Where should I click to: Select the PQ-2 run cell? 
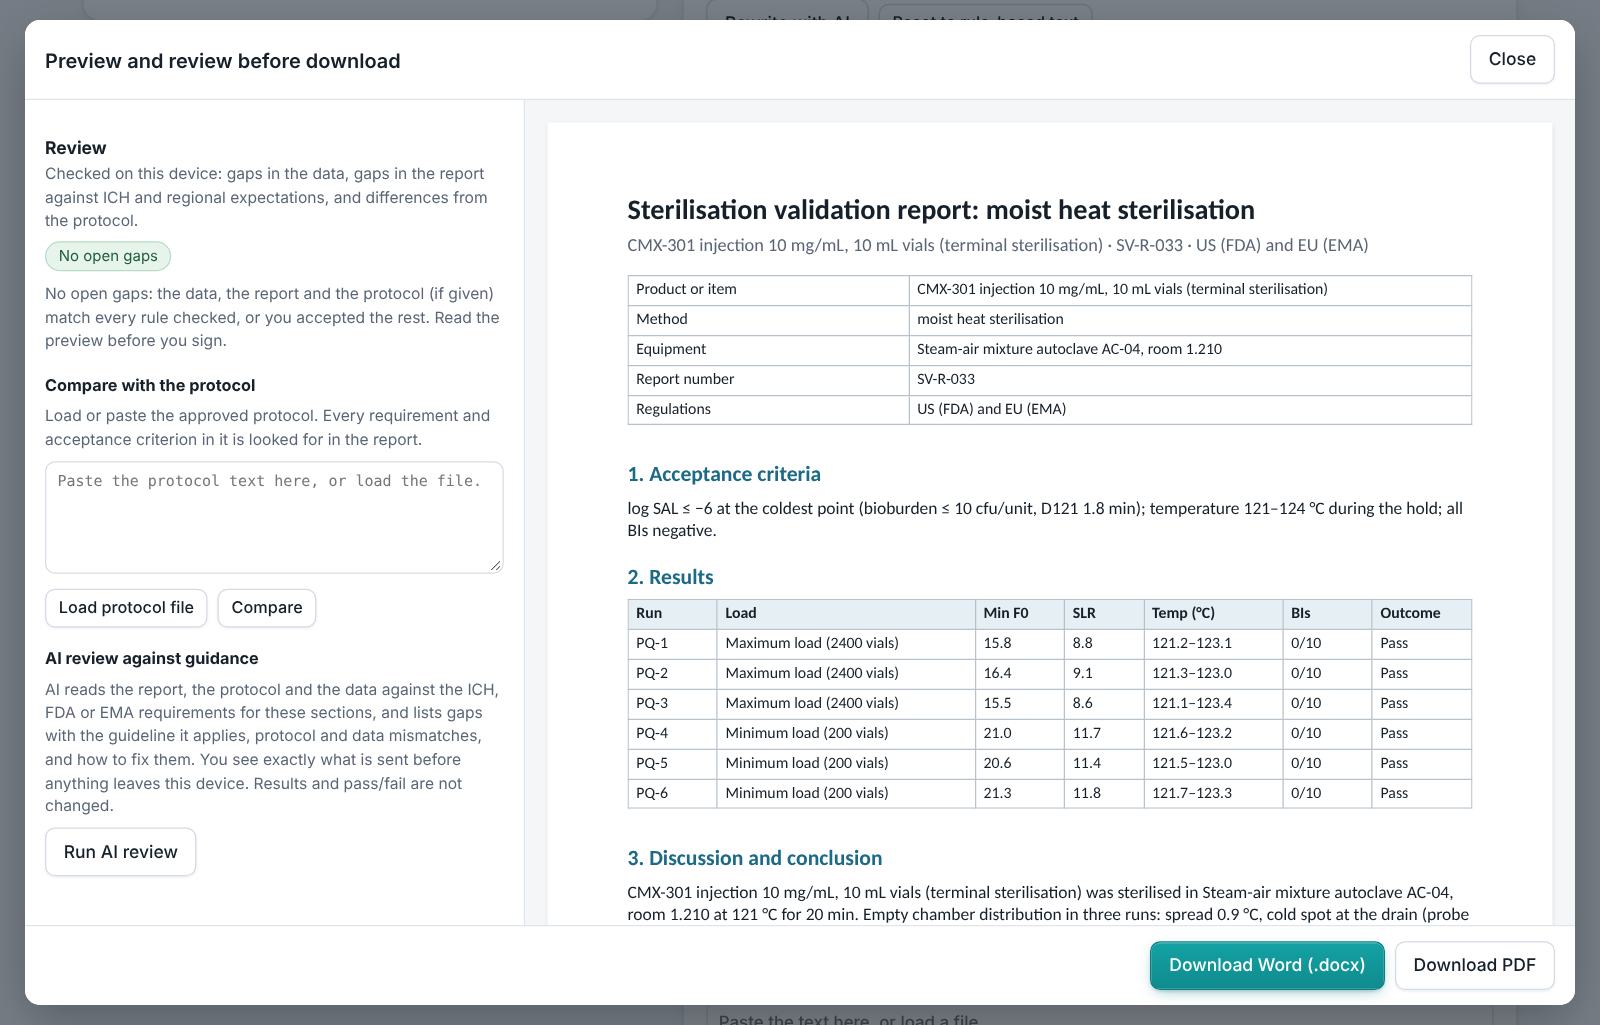672,673
